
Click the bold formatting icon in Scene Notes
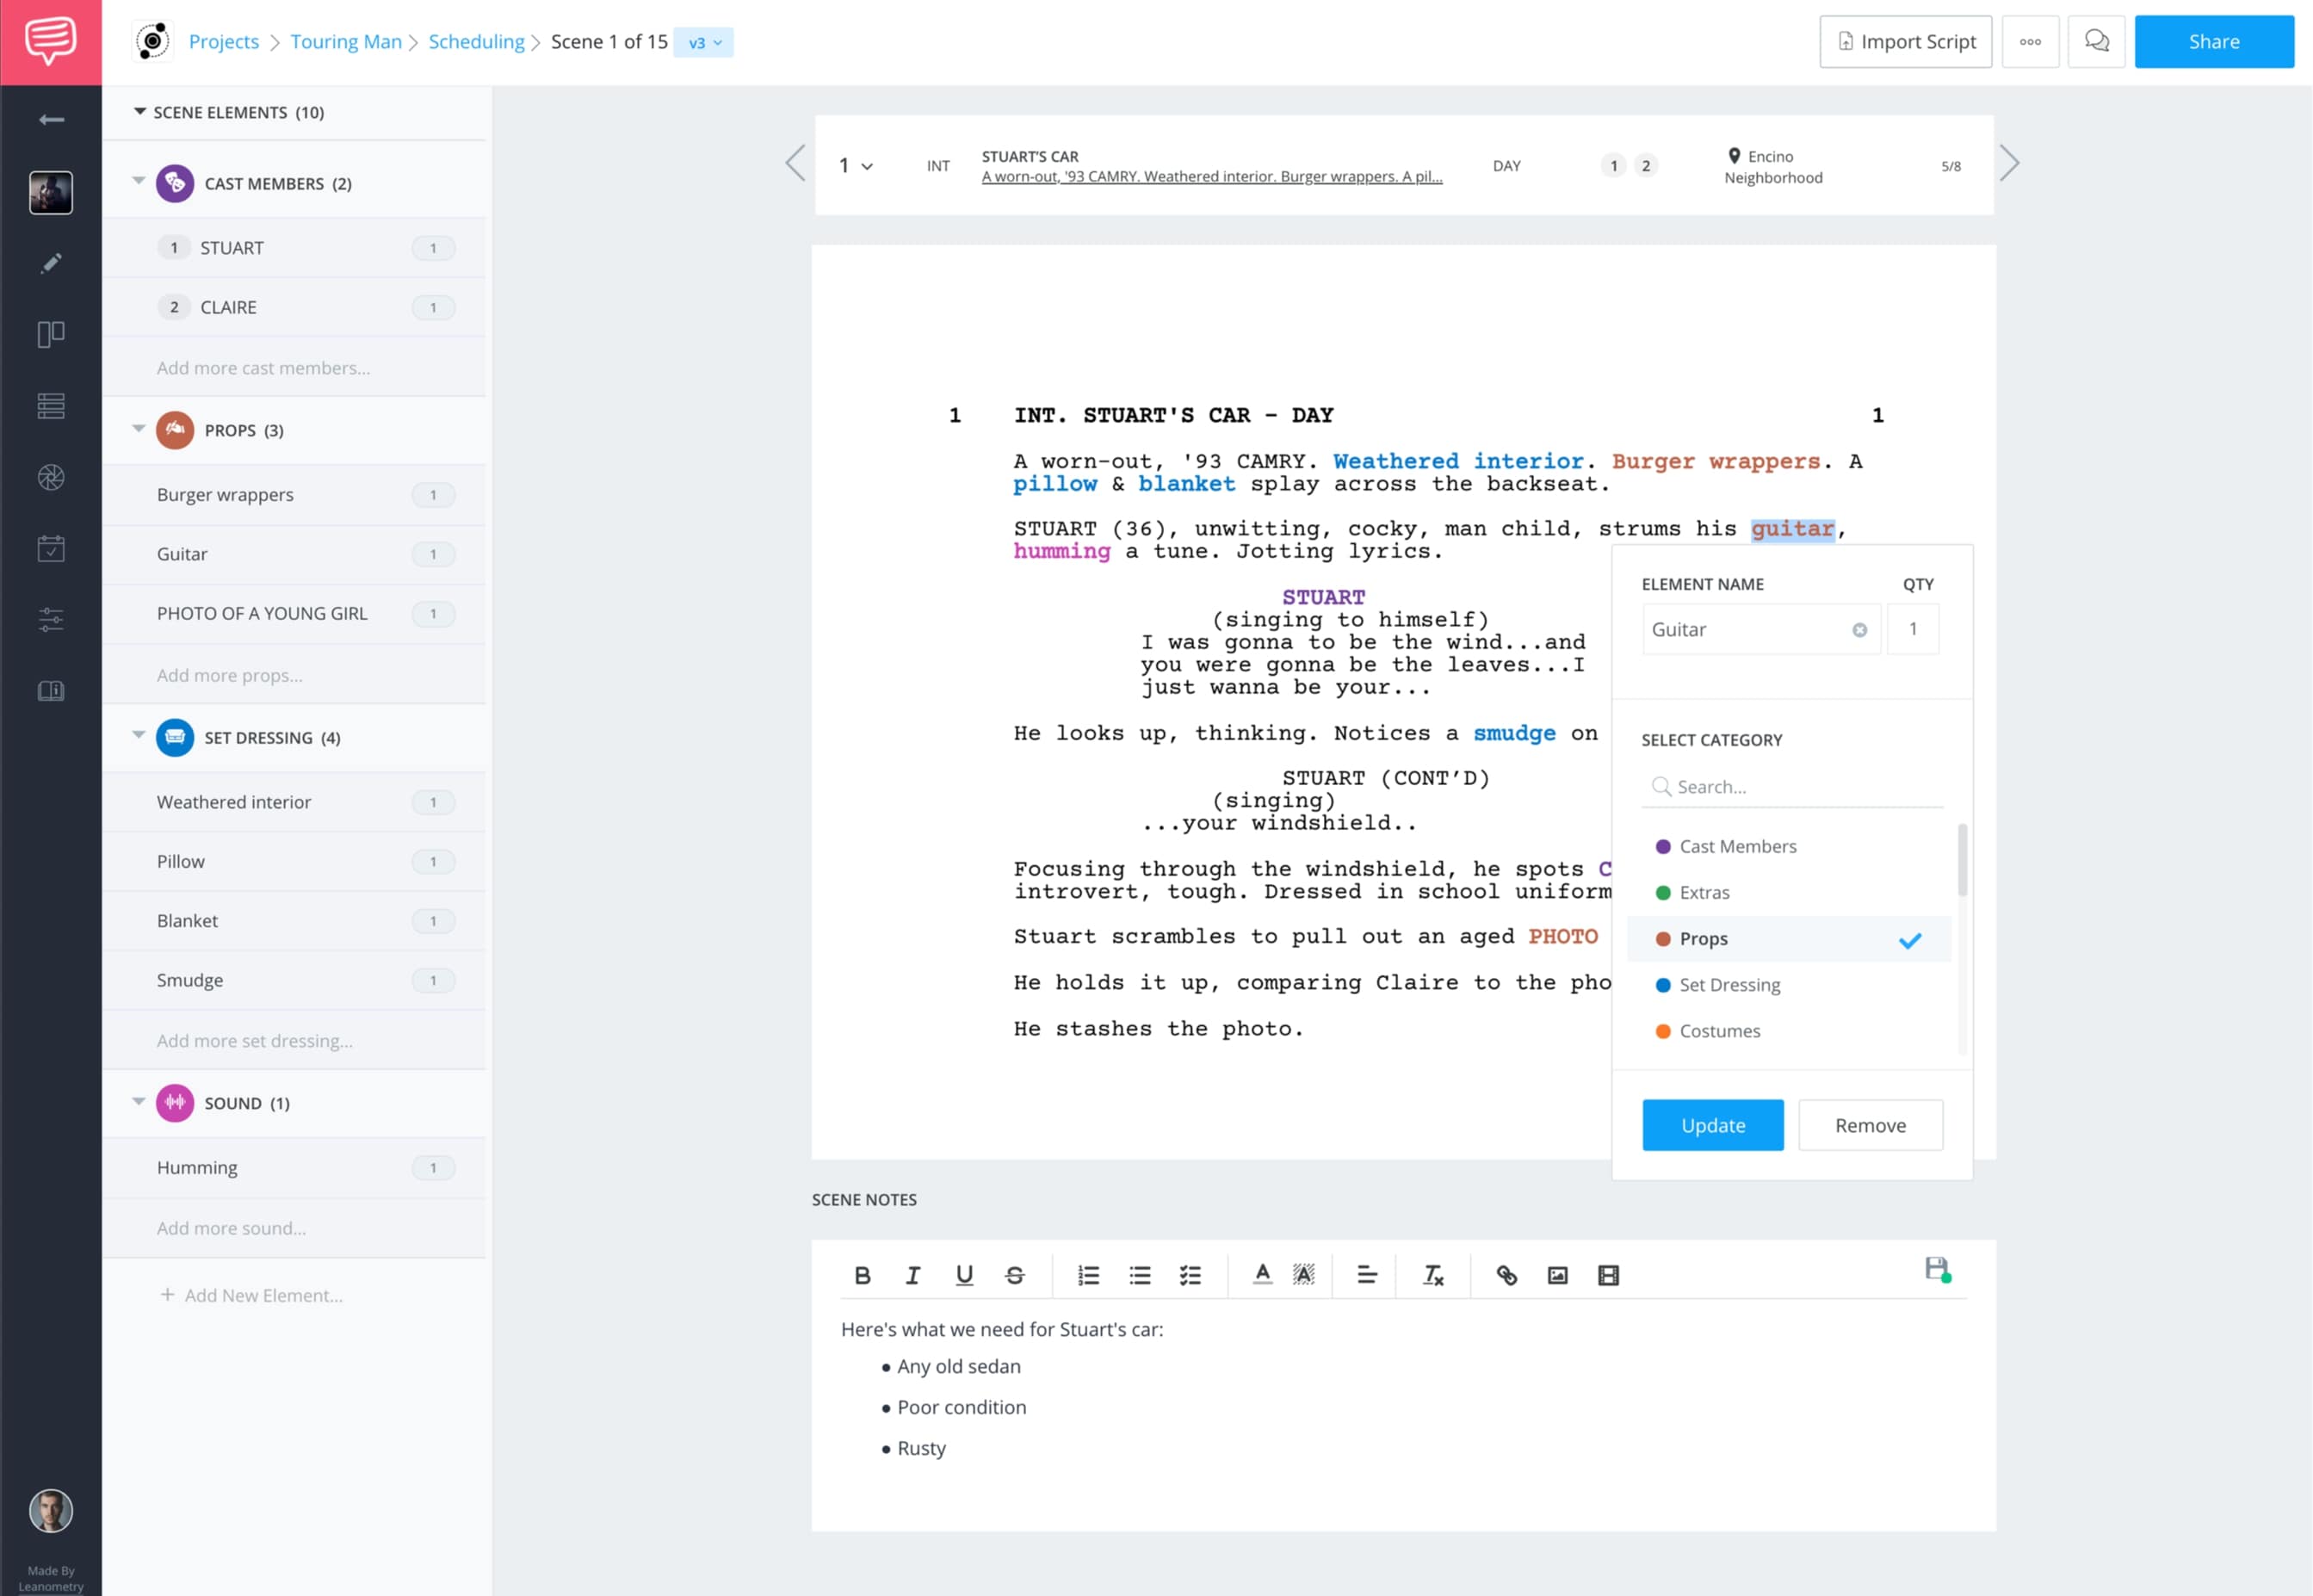coord(861,1274)
